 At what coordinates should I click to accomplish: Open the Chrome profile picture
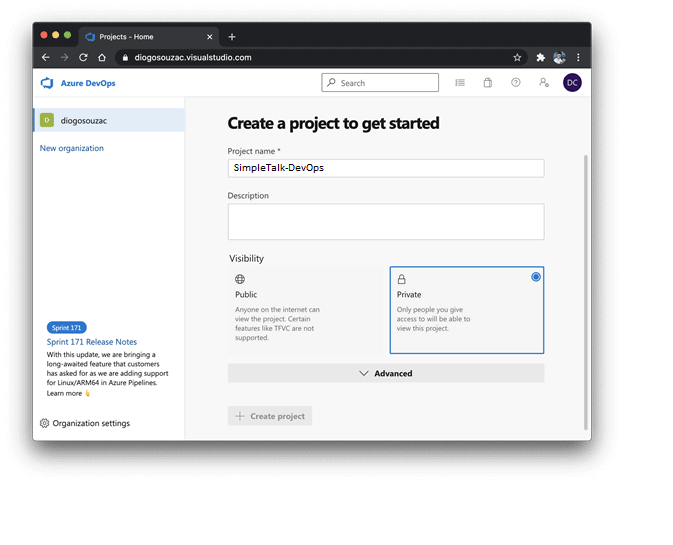coord(559,57)
